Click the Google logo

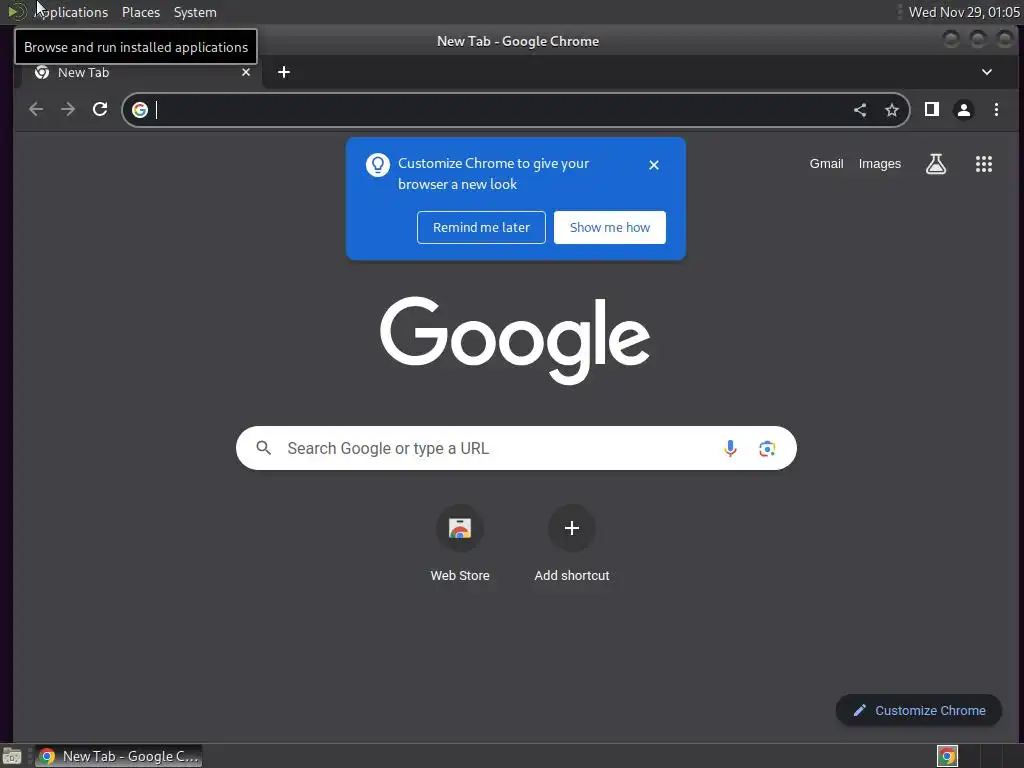coord(515,340)
